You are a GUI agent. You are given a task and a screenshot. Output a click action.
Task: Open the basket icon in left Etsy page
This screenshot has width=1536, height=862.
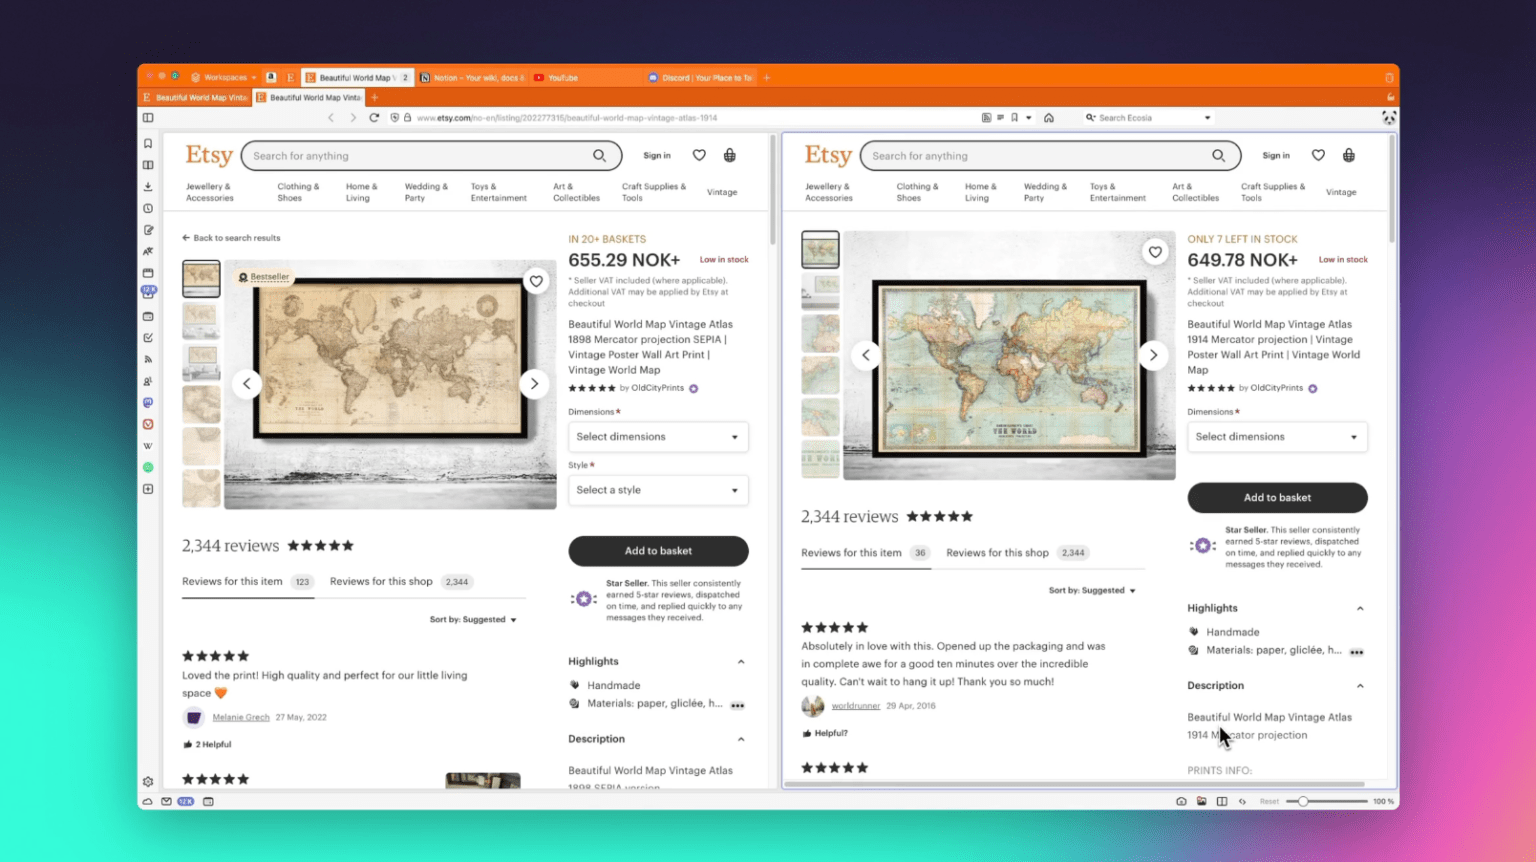tap(730, 156)
